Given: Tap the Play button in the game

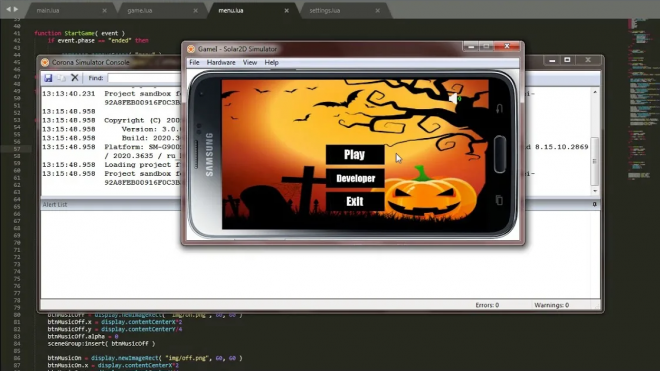Looking at the screenshot, I should pyautogui.click(x=355, y=155).
